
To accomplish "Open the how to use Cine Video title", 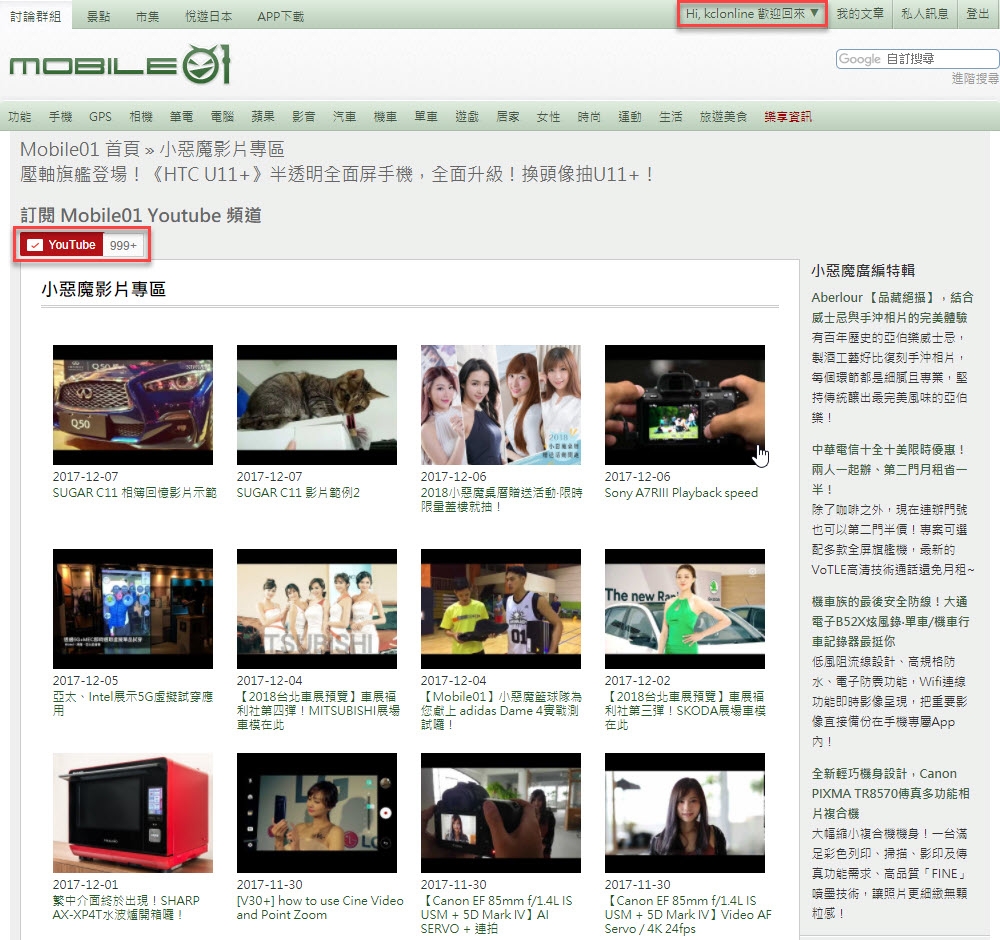I will (320, 907).
